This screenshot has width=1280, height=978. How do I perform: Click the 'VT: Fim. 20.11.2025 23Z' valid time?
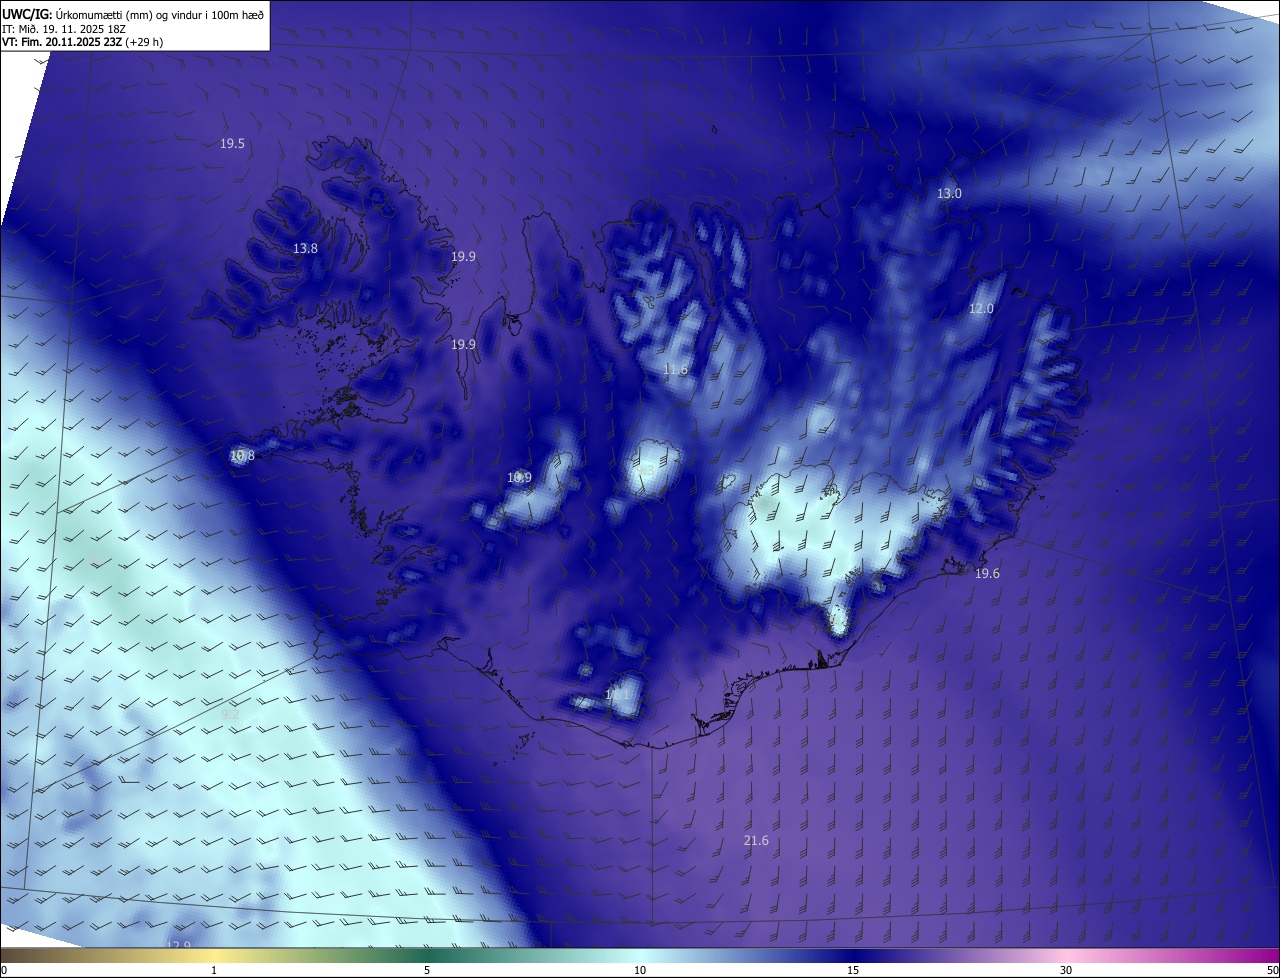[x=61, y=42]
